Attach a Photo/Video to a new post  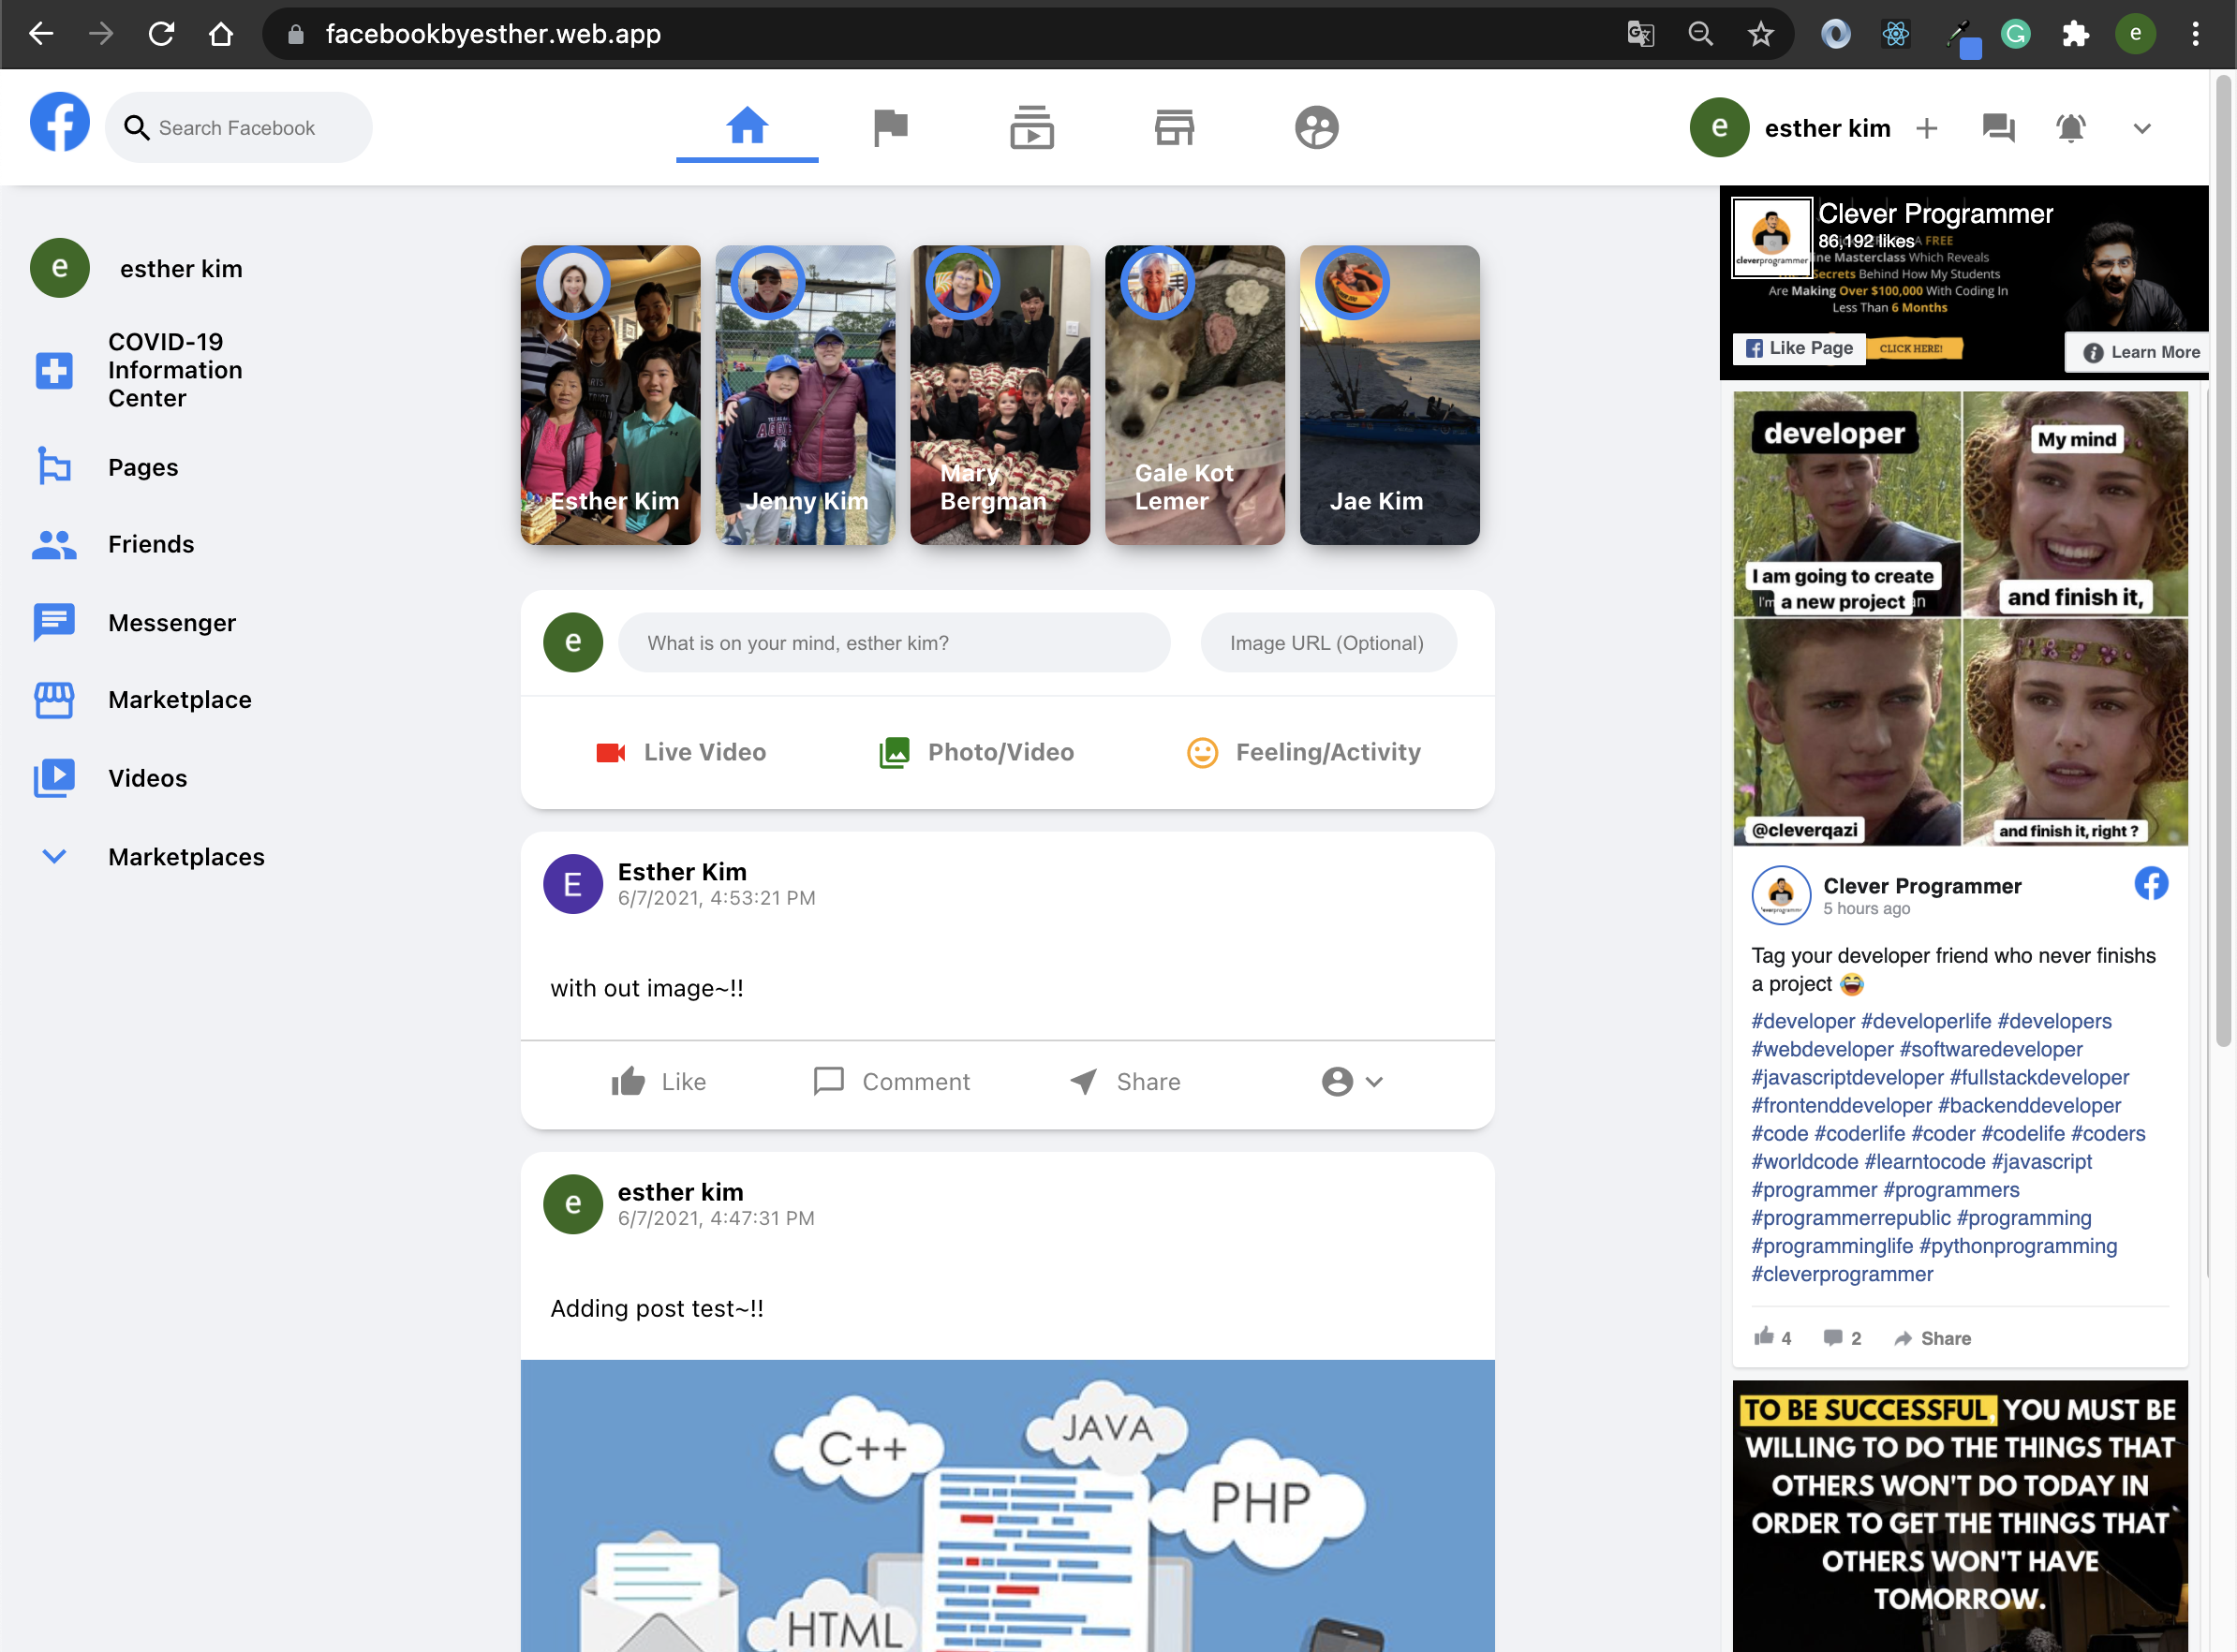click(x=975, y=752)
